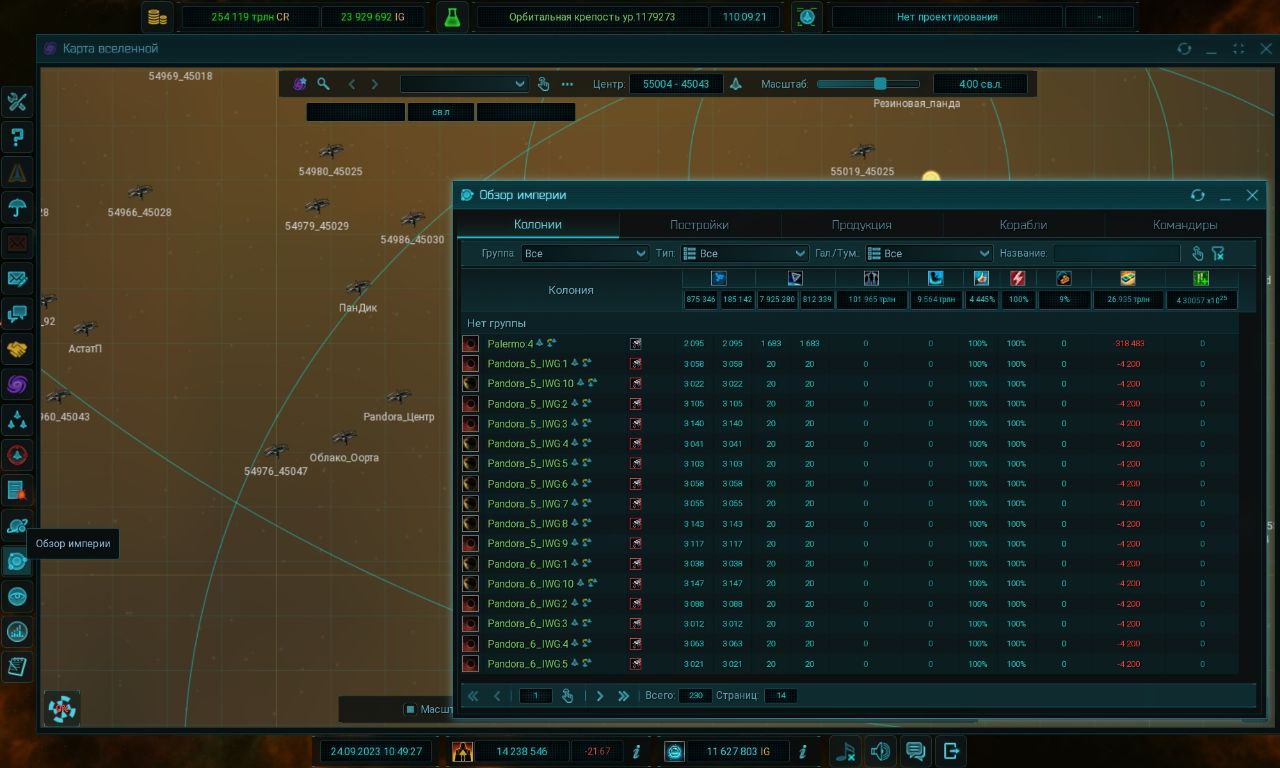The height and width of the screenshot is (768, 1280).
Task: Open the statistics chart icon in sidebar
Action: tap(17, 631)
